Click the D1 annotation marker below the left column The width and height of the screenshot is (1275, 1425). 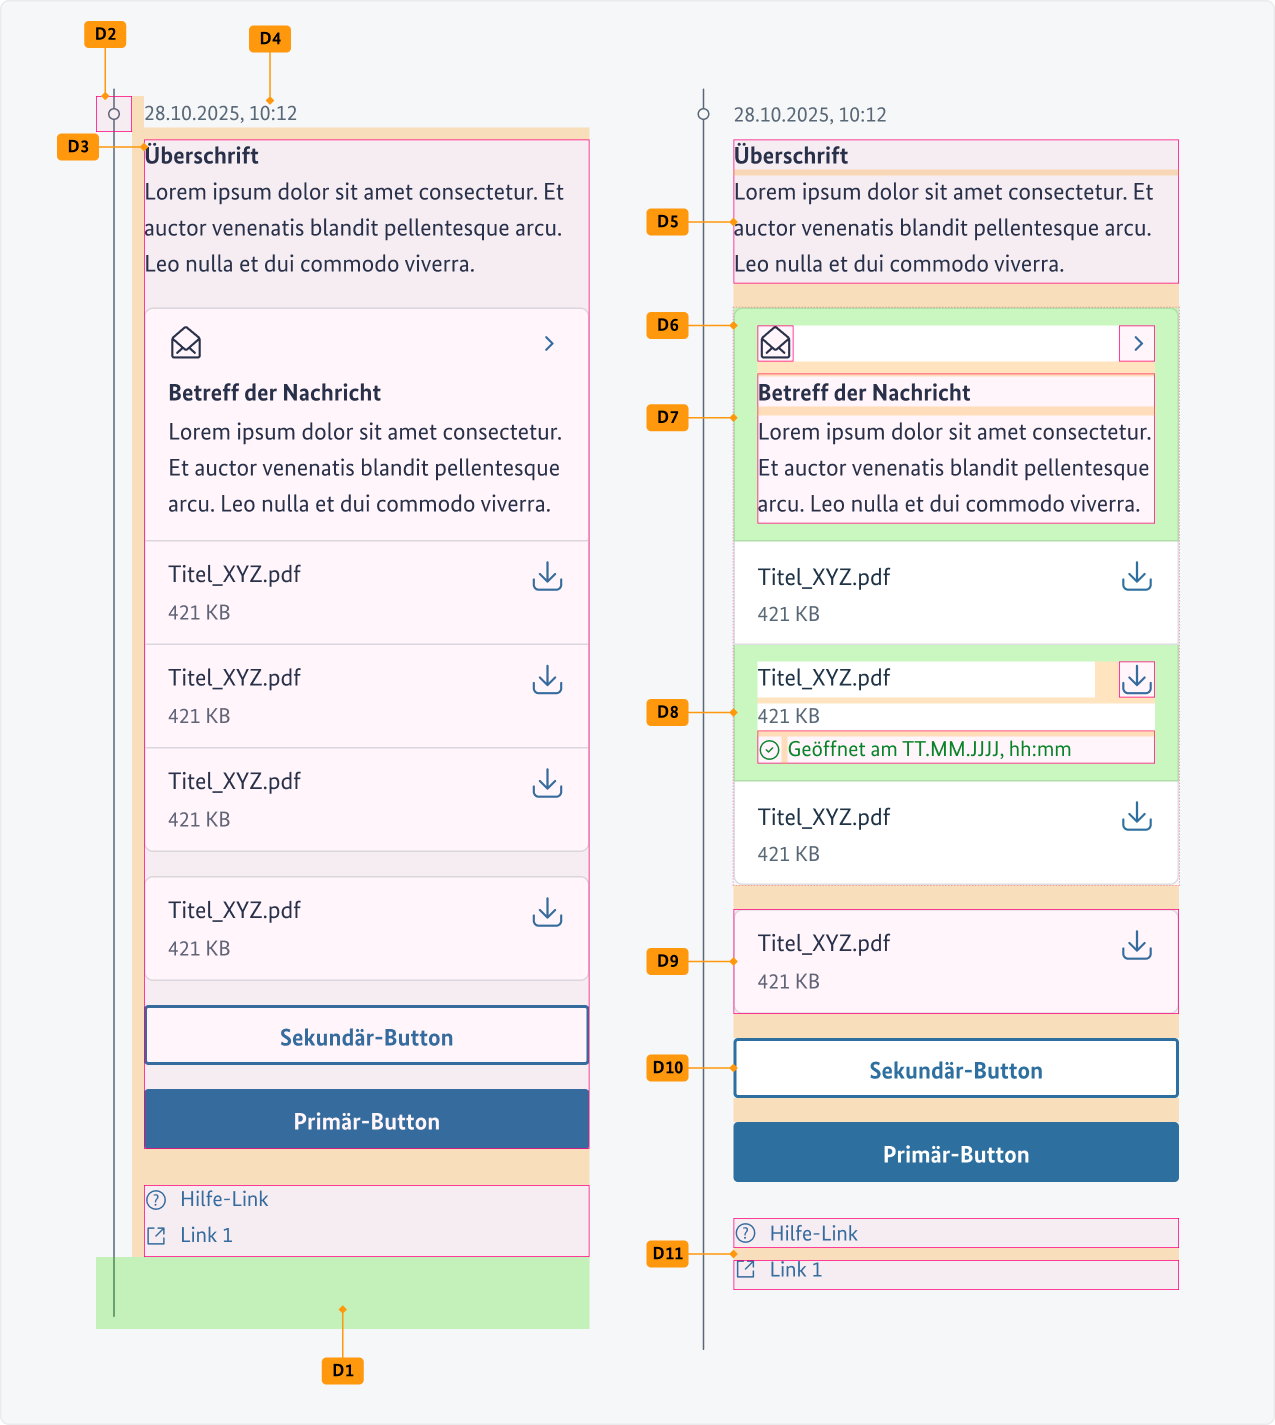pos(343,1370)
